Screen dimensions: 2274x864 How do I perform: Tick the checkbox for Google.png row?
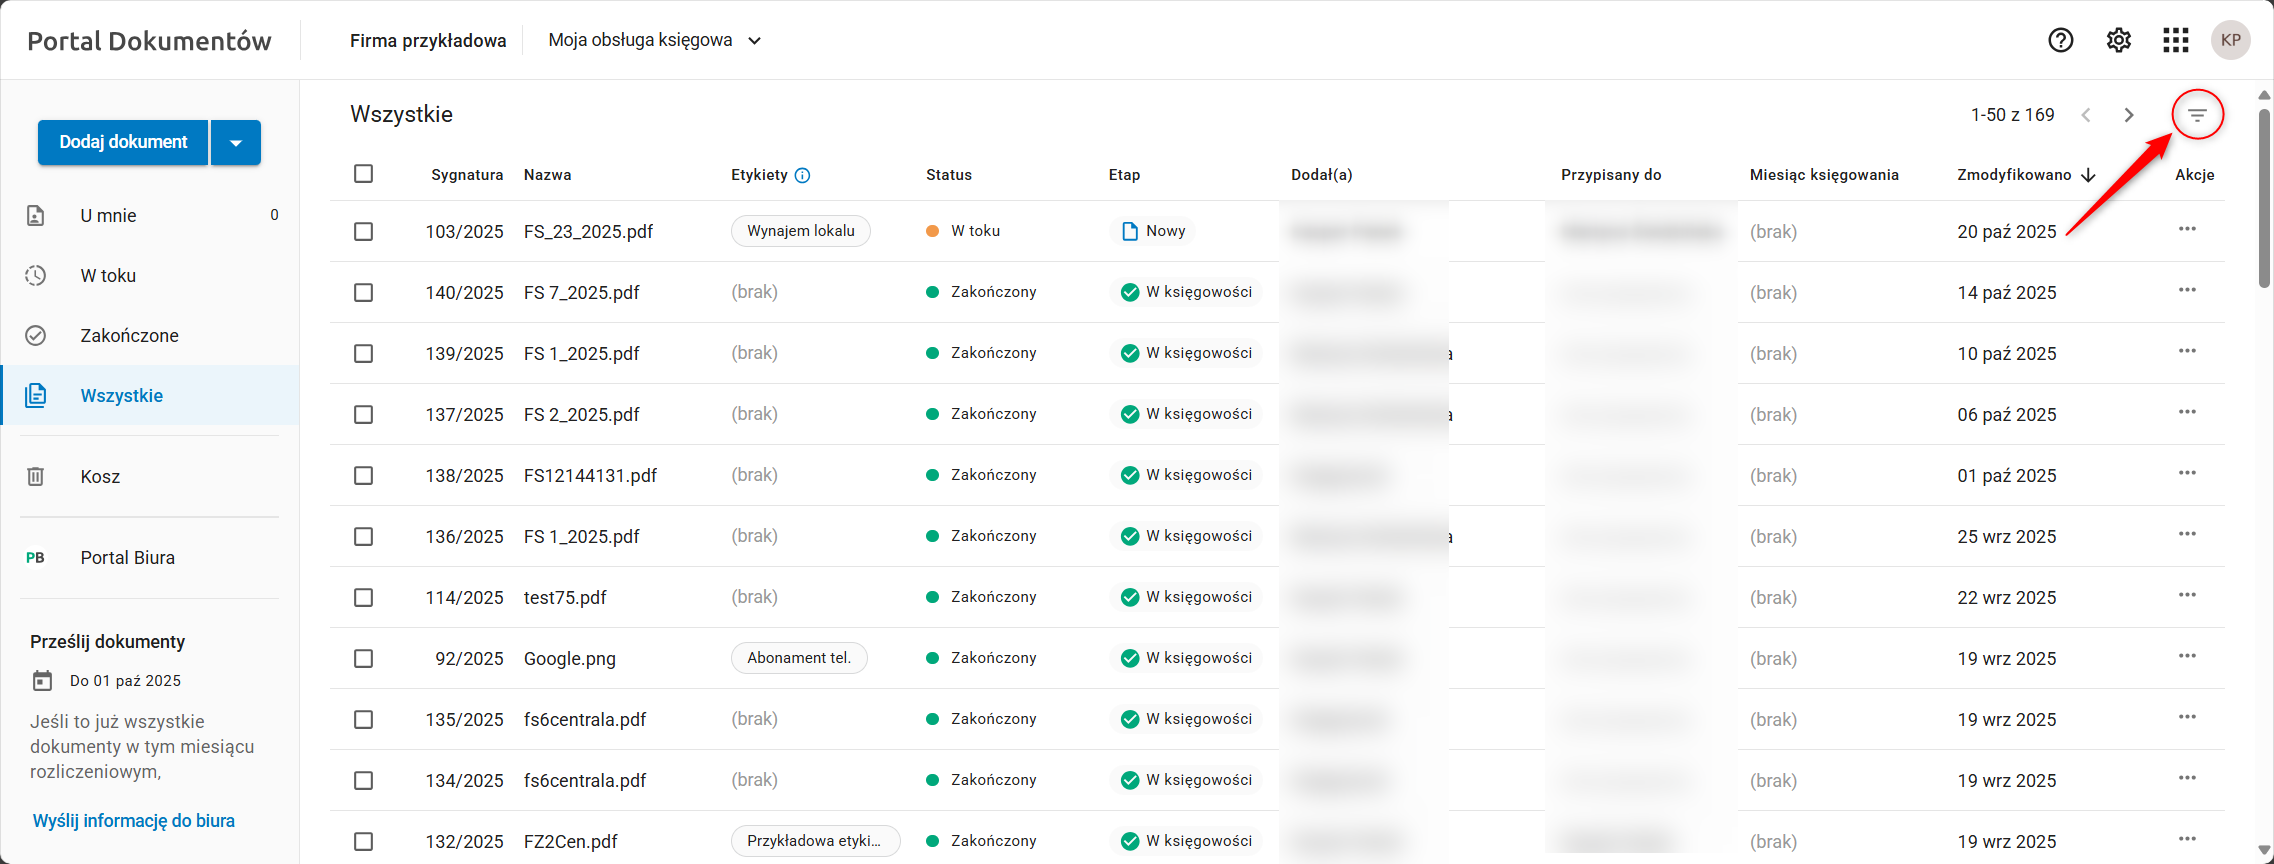coord(363,658)
